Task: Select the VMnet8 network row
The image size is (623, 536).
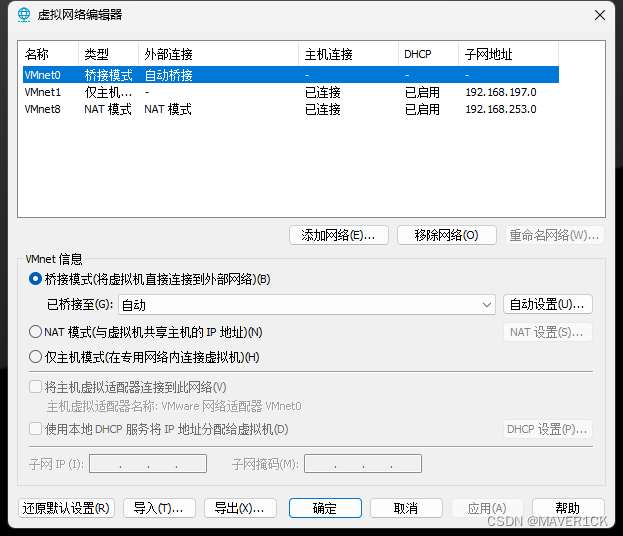Action: [290, 109]
